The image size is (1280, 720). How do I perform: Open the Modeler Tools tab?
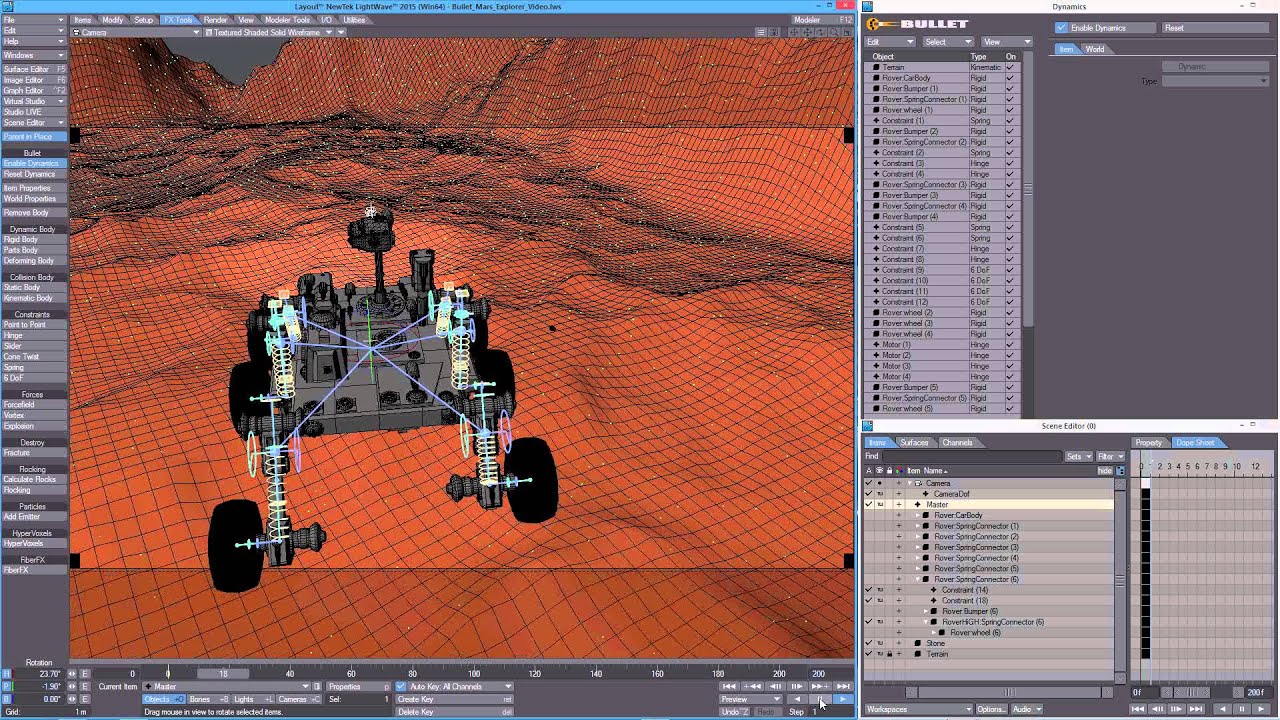pyautogui.click(x=287, y=20)
